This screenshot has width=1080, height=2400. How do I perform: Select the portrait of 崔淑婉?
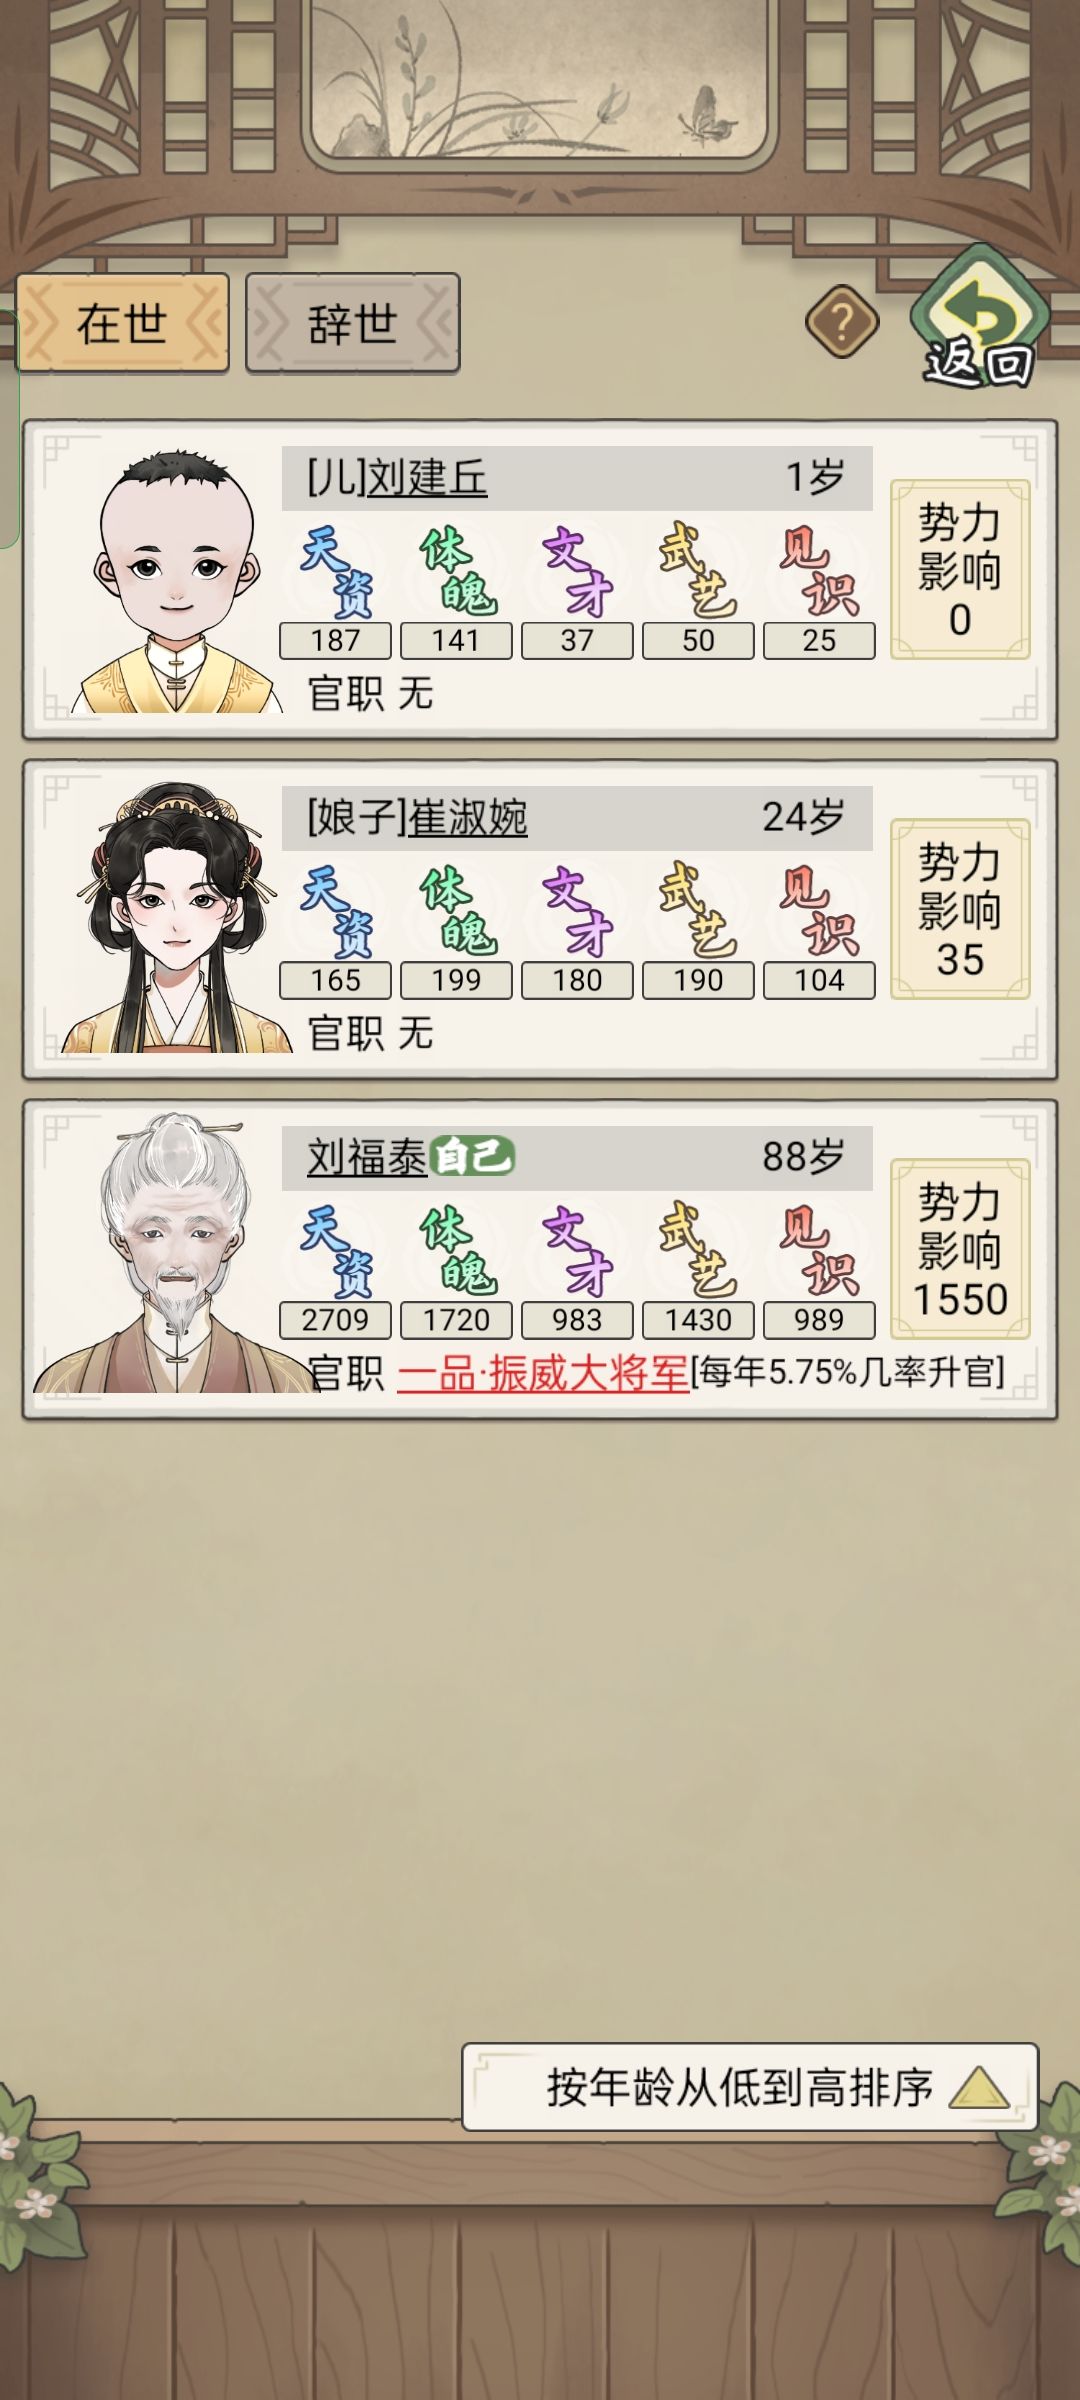point(175,918)
